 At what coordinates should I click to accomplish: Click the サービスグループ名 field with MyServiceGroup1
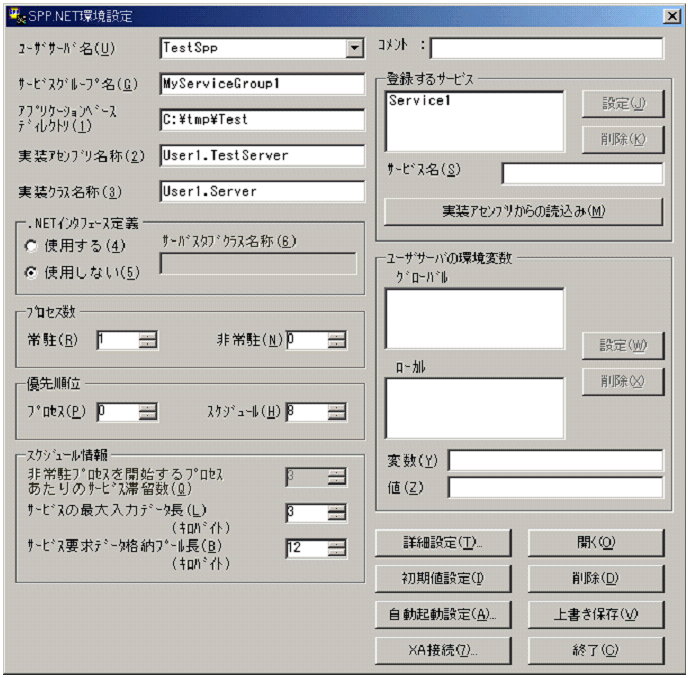click(x=262, y=84)
